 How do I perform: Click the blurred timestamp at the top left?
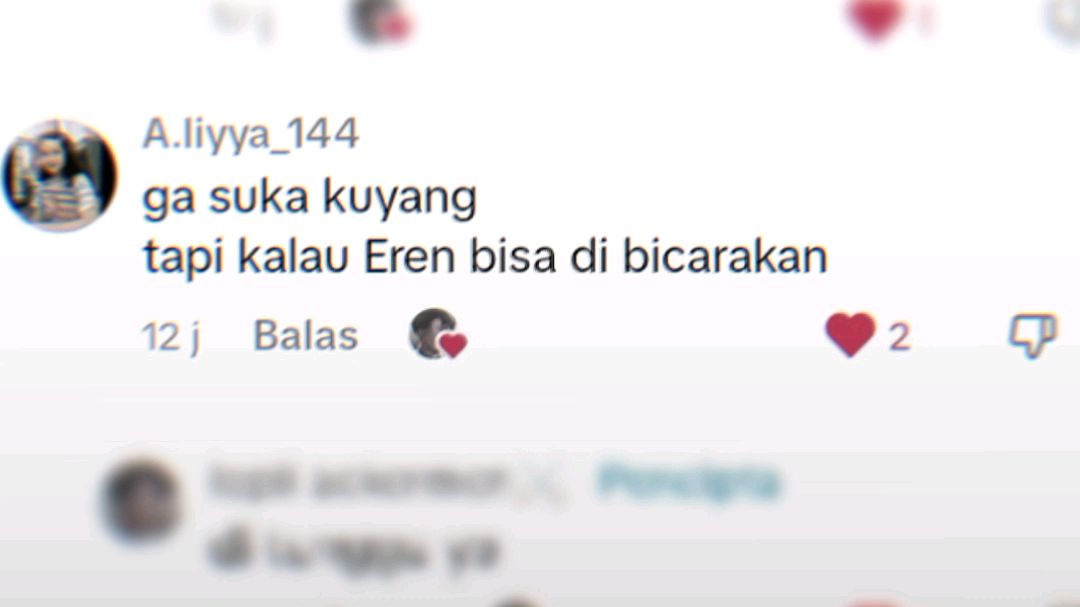coord(243,19)
